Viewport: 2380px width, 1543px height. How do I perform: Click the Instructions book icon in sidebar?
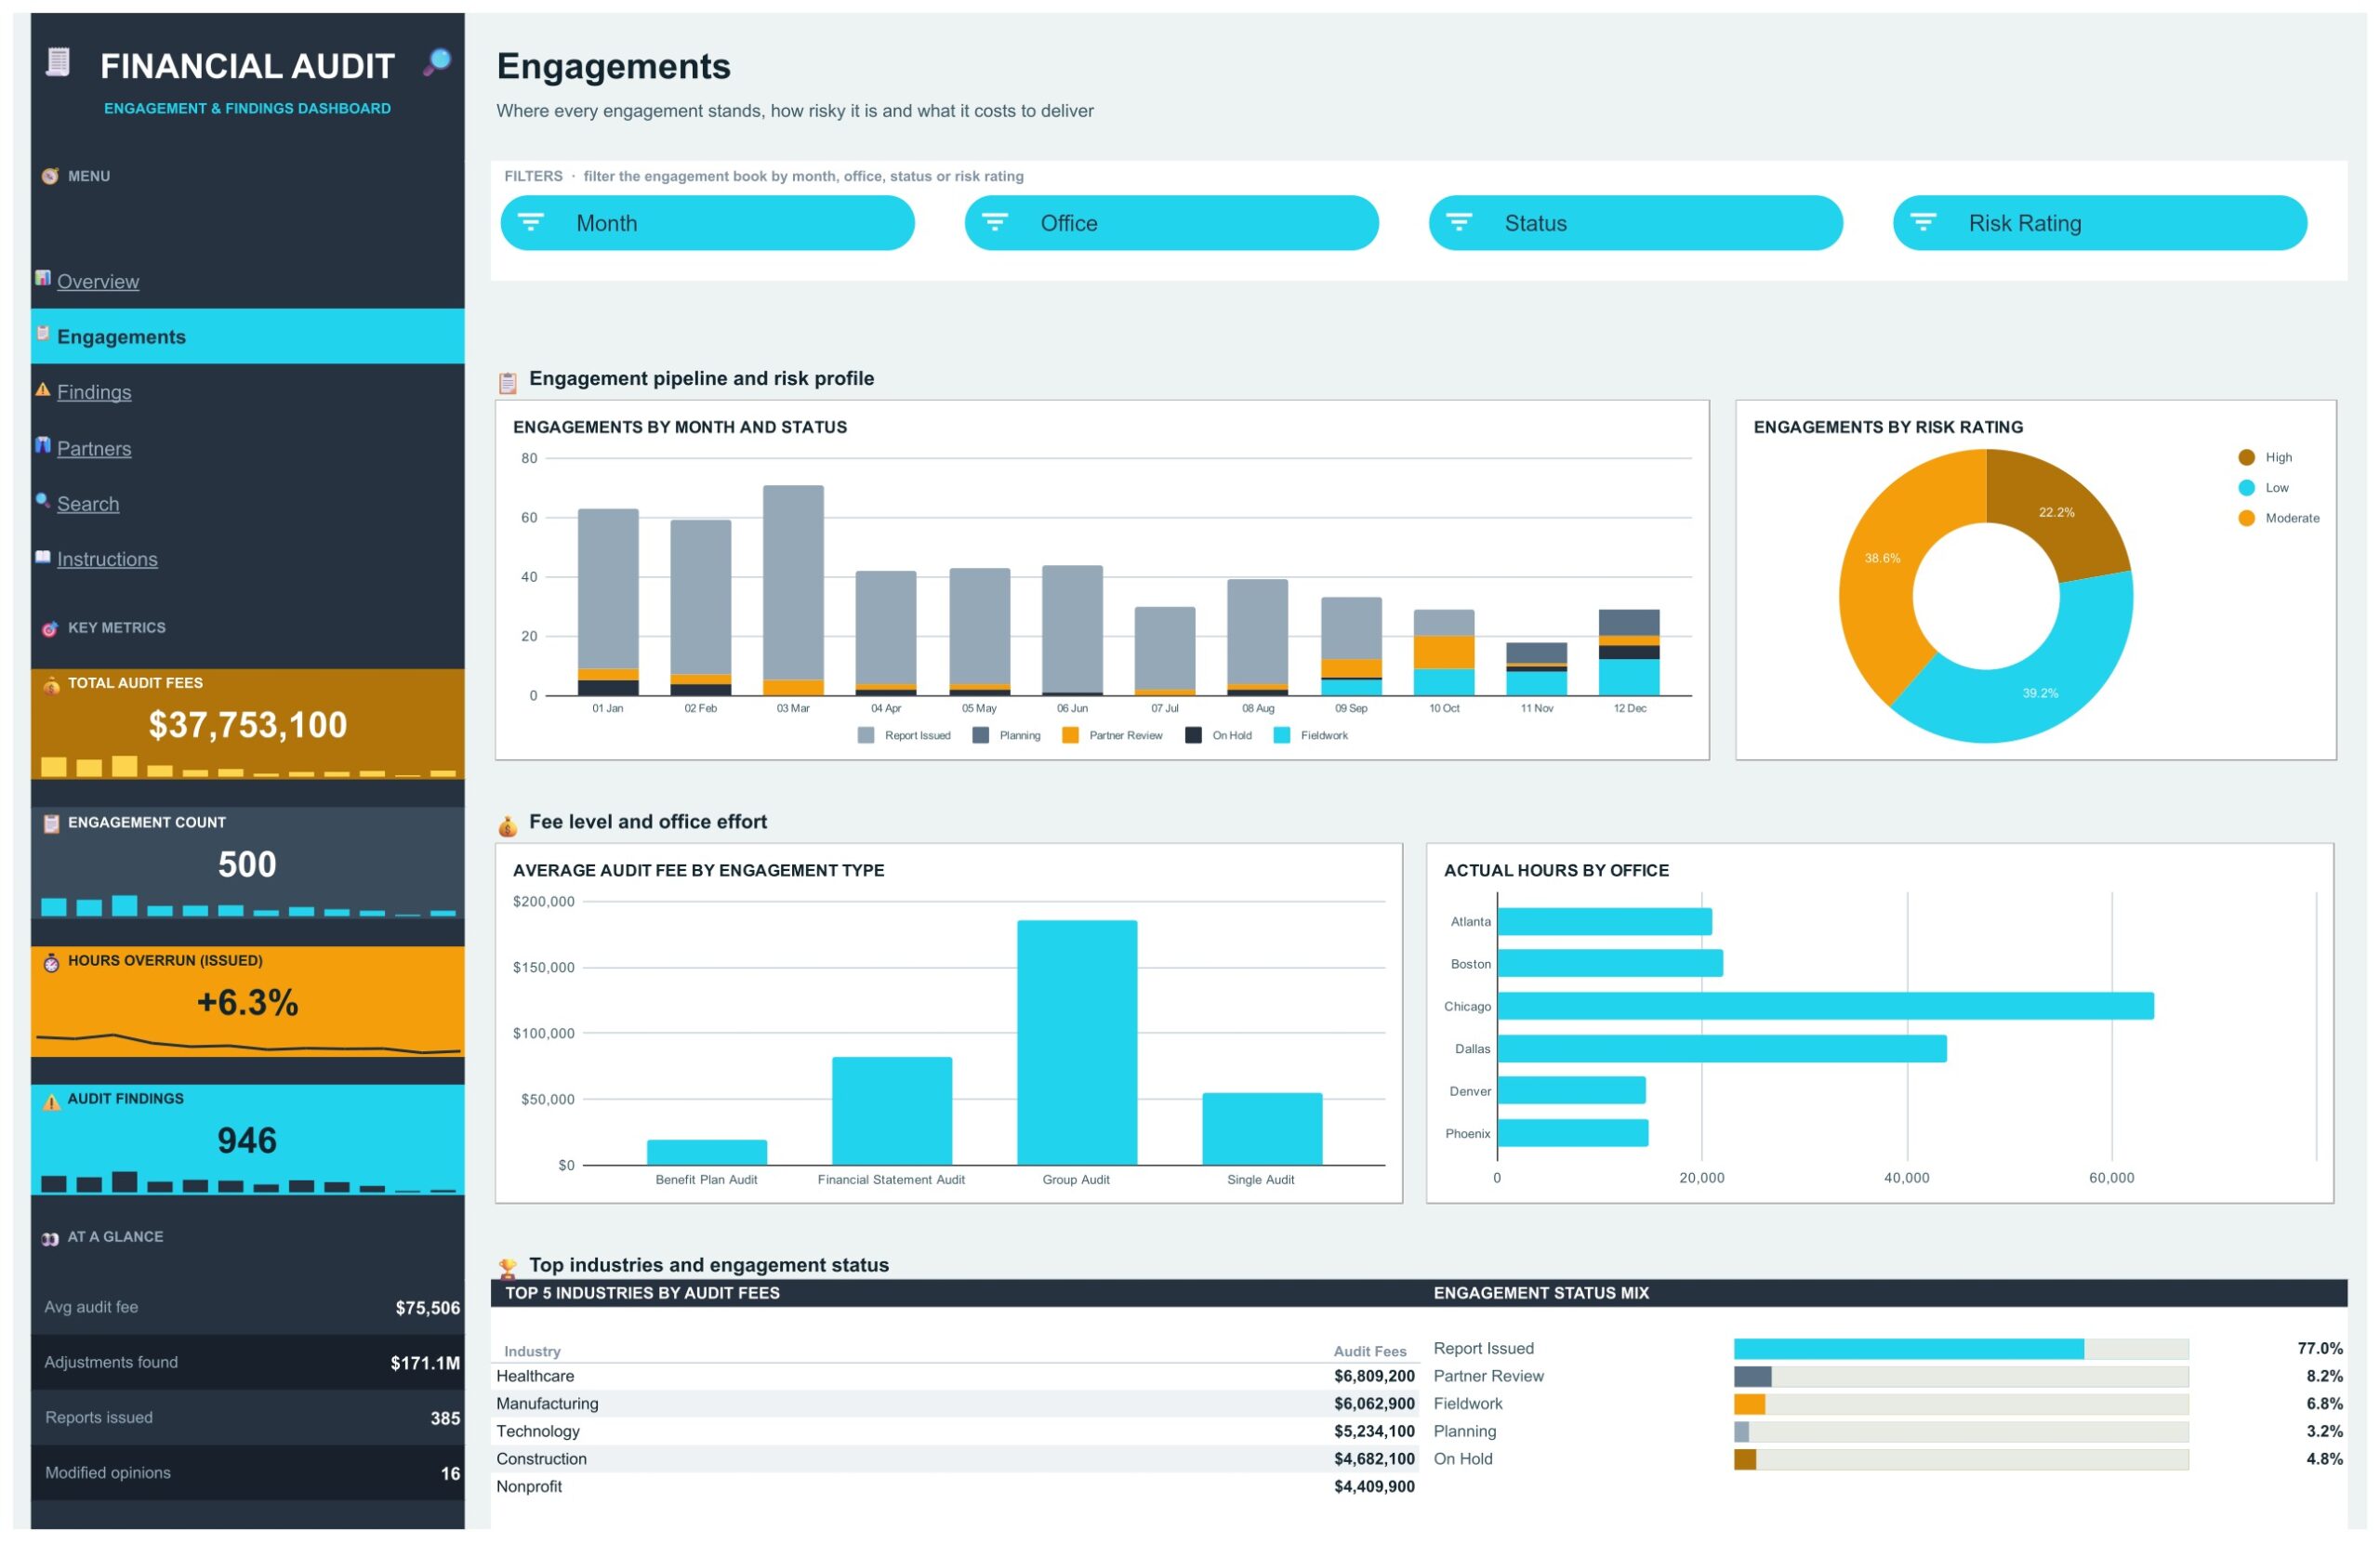pos(43,557)
